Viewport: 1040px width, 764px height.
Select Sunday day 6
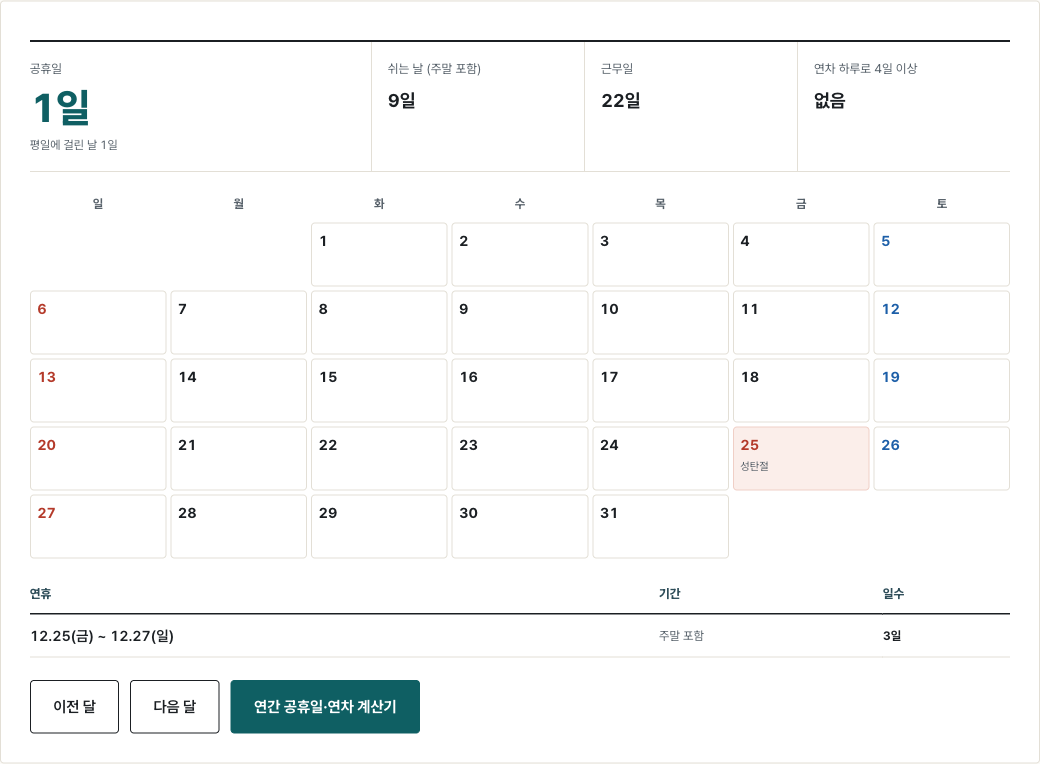[x=98, y=322]
